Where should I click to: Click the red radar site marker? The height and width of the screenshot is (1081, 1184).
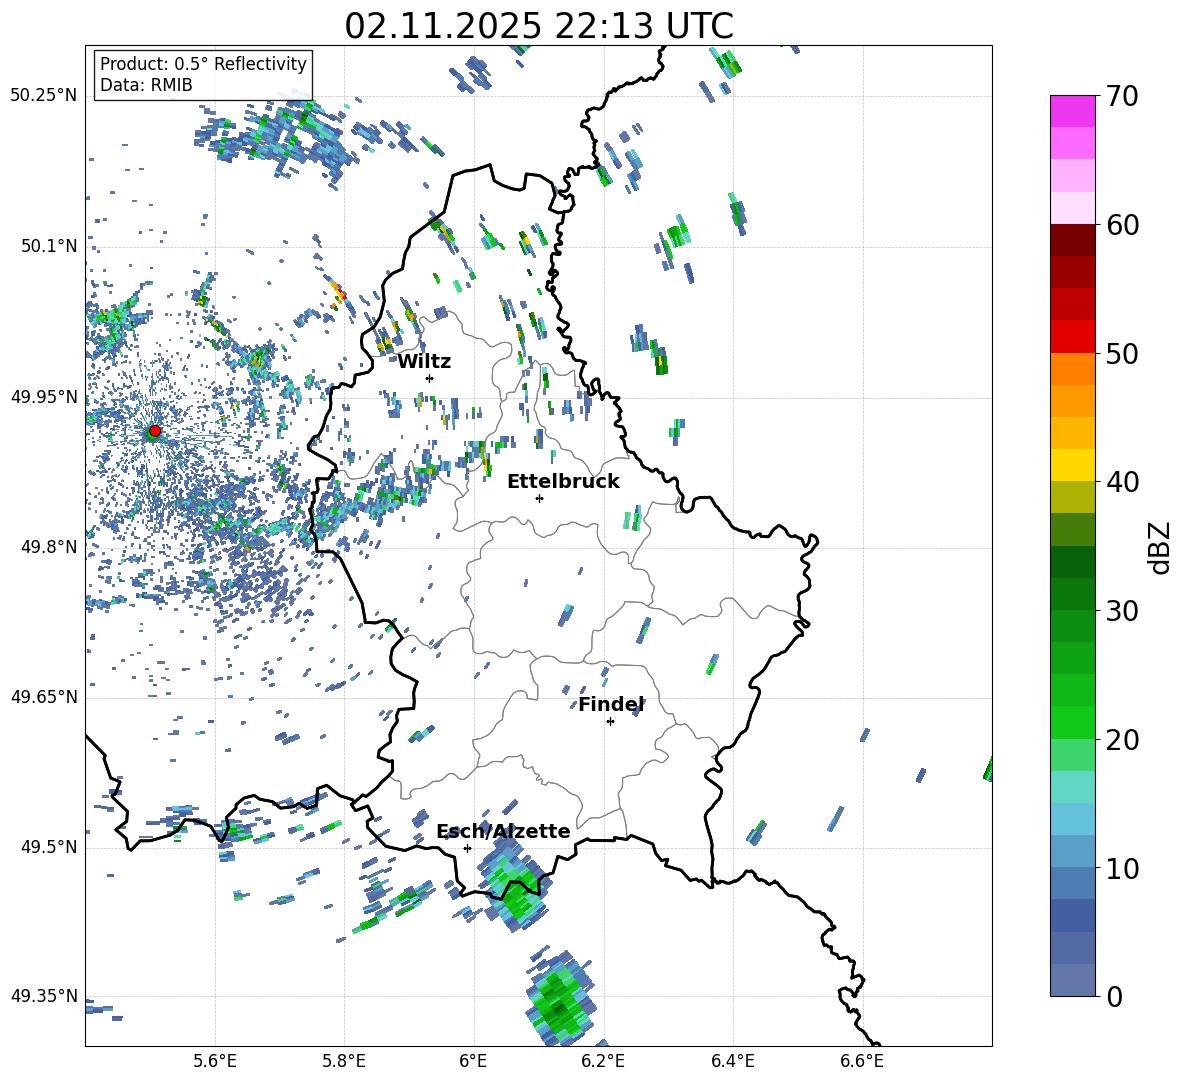tap(154, 431)
